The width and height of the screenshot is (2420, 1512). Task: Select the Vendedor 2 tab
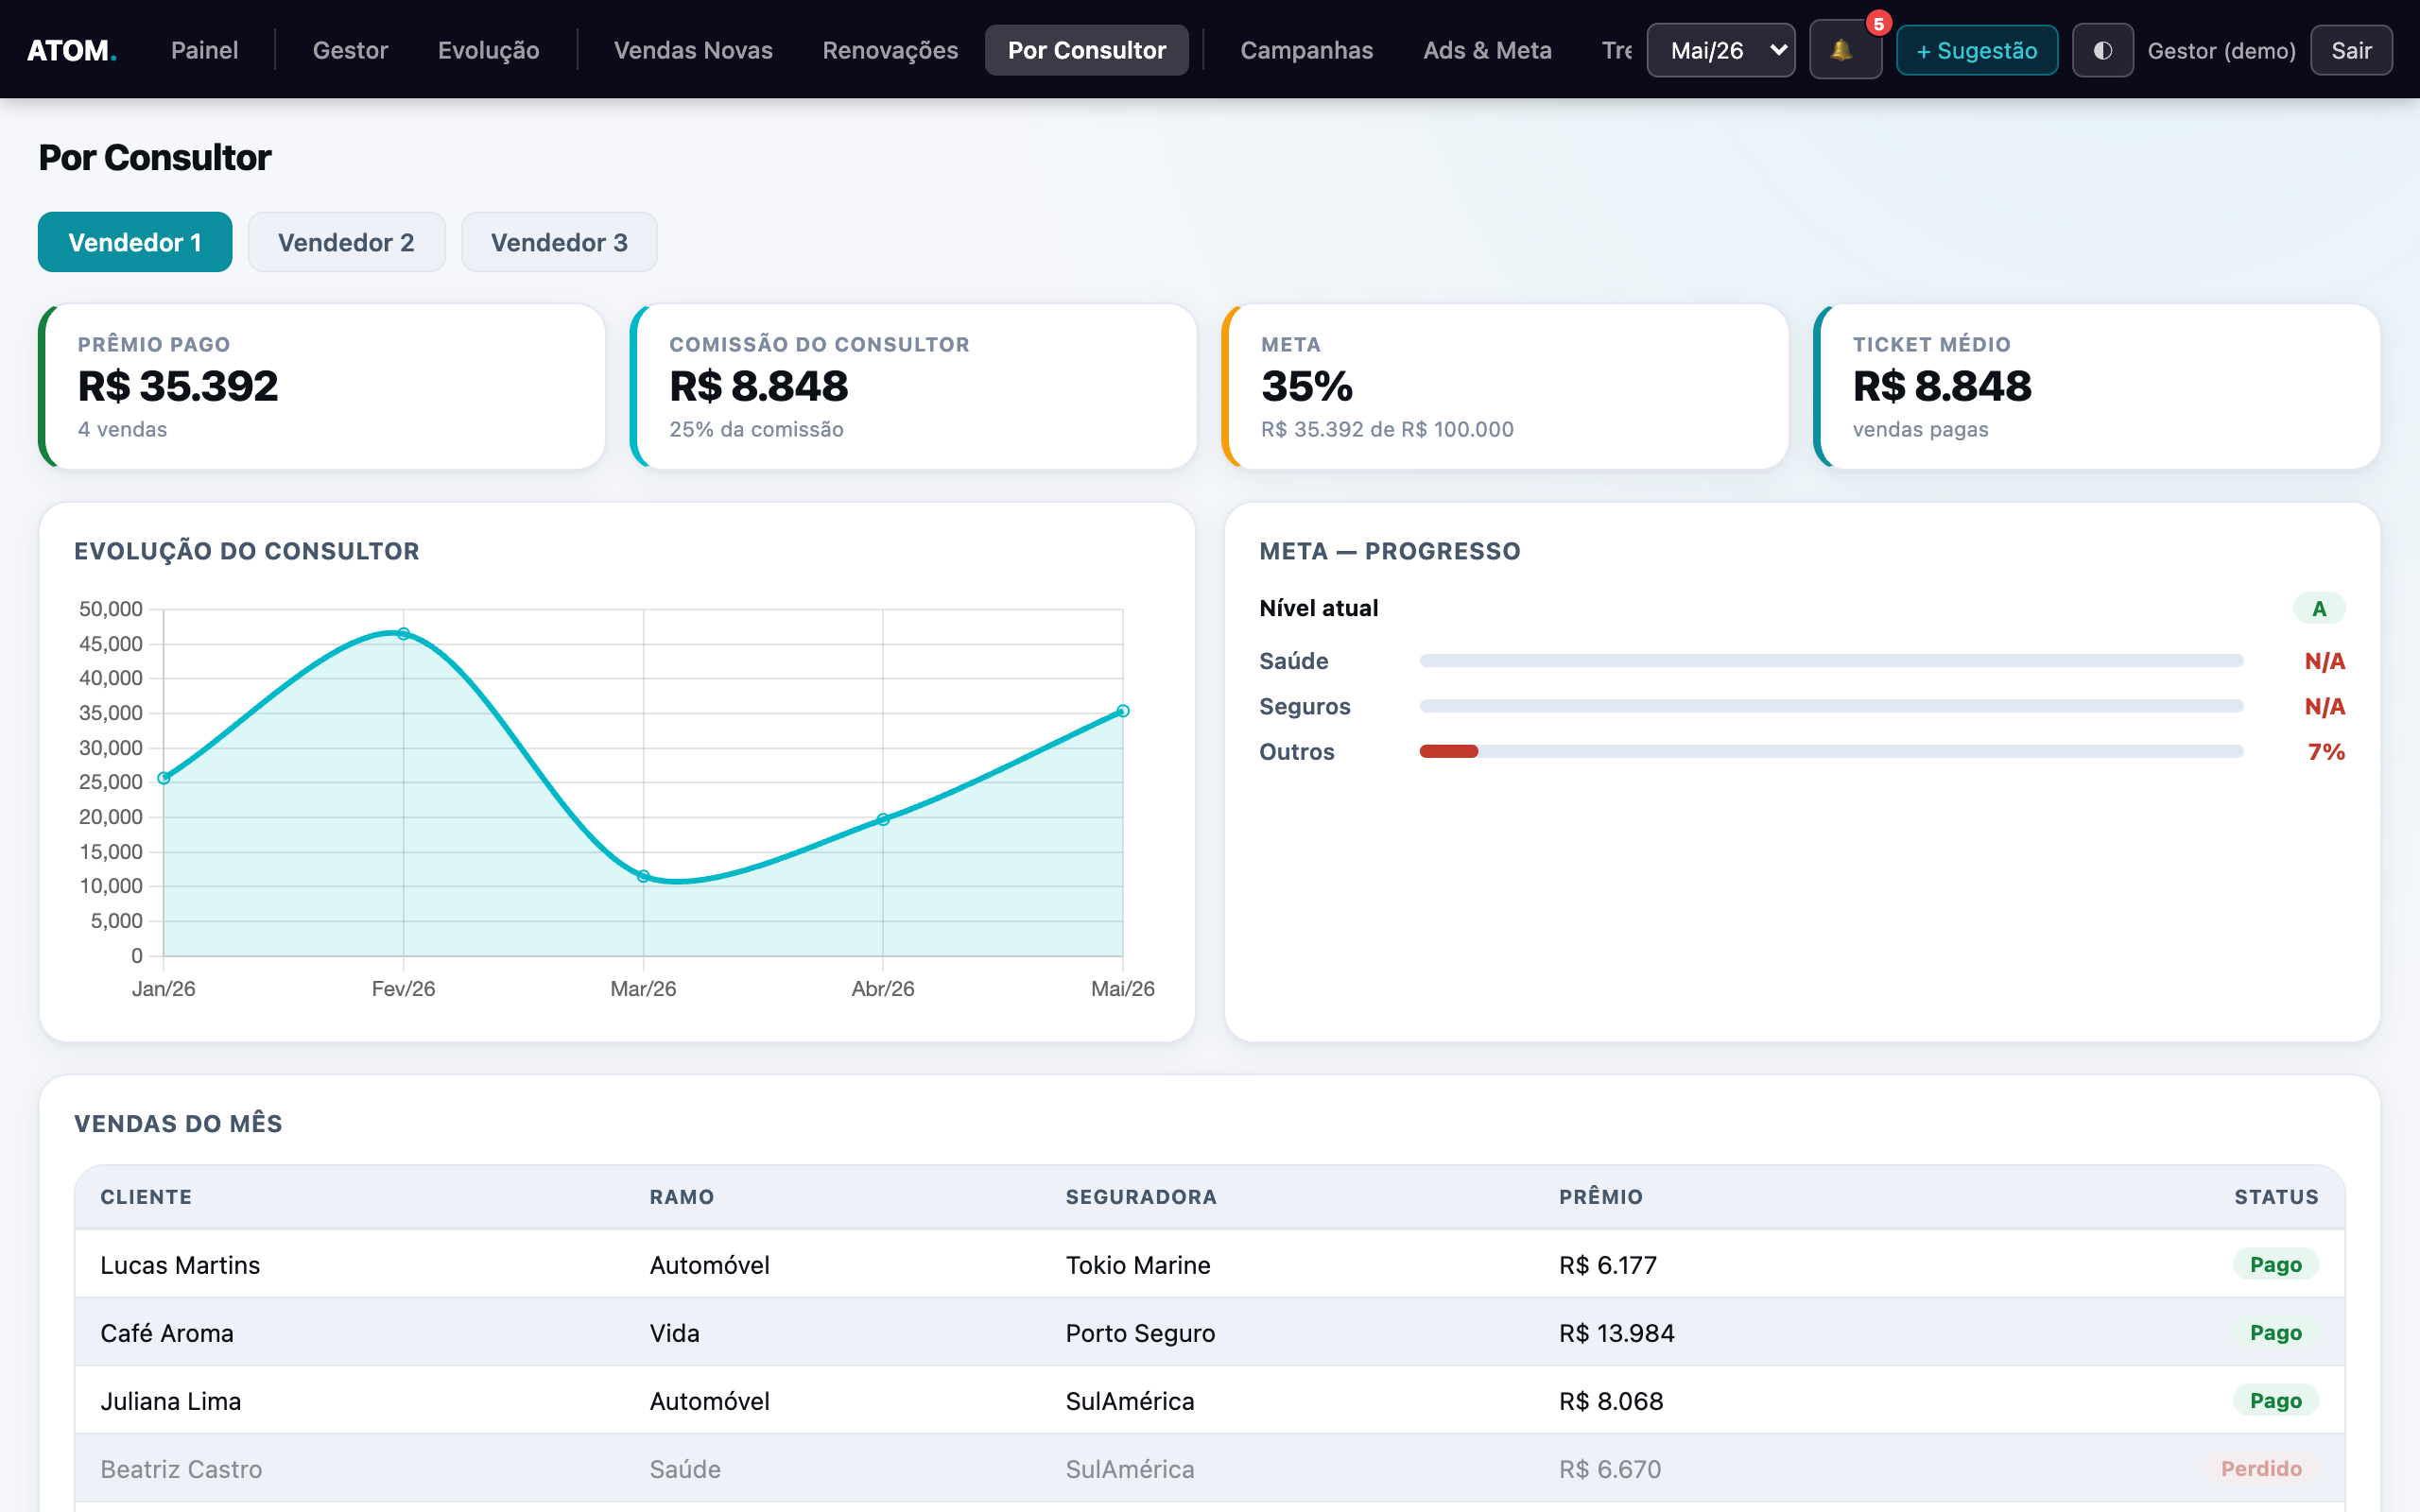(x=346, y=242)
